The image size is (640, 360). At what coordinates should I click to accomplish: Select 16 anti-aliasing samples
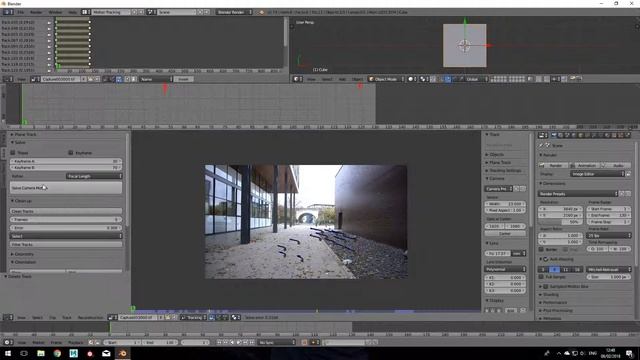point(577,269)
